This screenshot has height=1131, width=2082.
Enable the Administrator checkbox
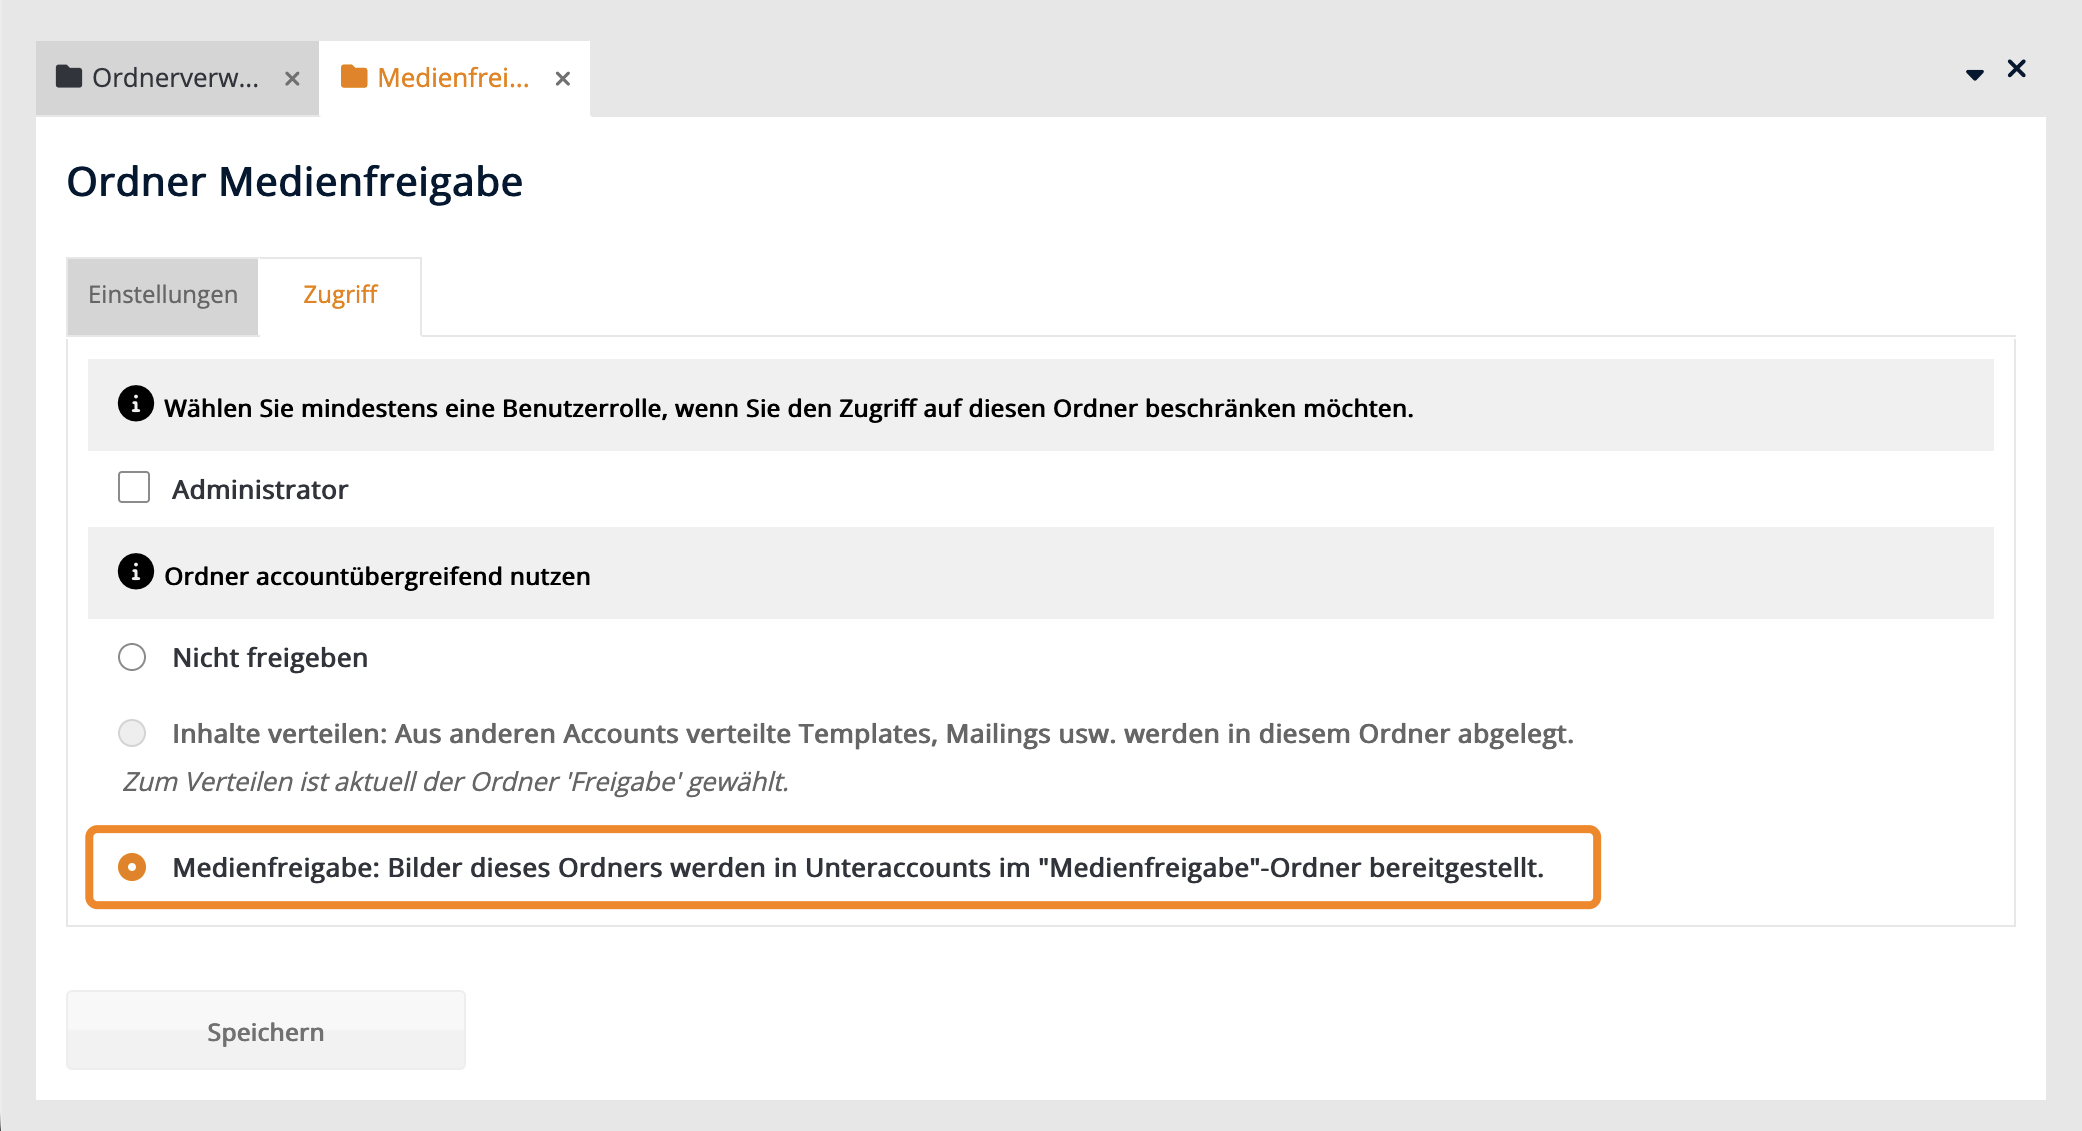(x=134, y=488)
